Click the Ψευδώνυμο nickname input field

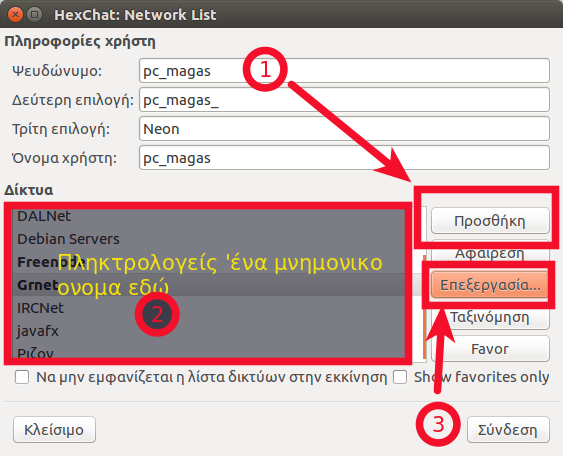click(344, 71)
